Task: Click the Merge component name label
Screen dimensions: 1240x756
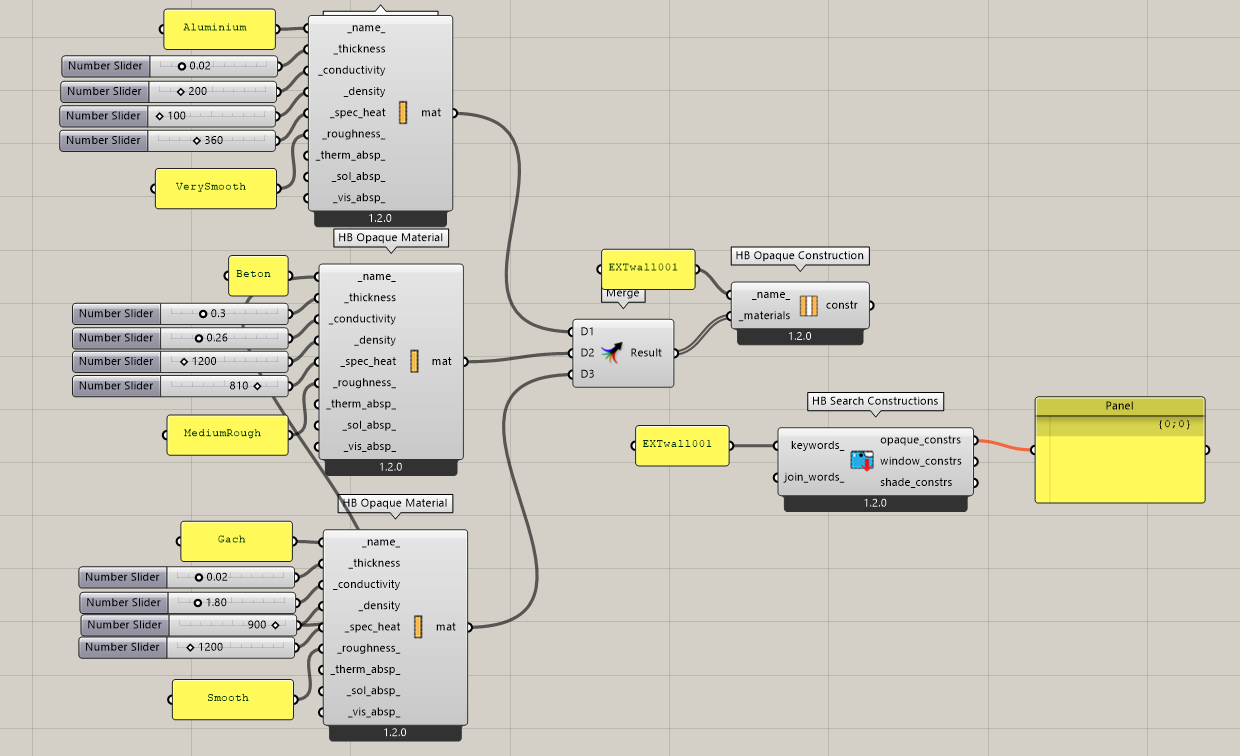Action: coord(621,294)
